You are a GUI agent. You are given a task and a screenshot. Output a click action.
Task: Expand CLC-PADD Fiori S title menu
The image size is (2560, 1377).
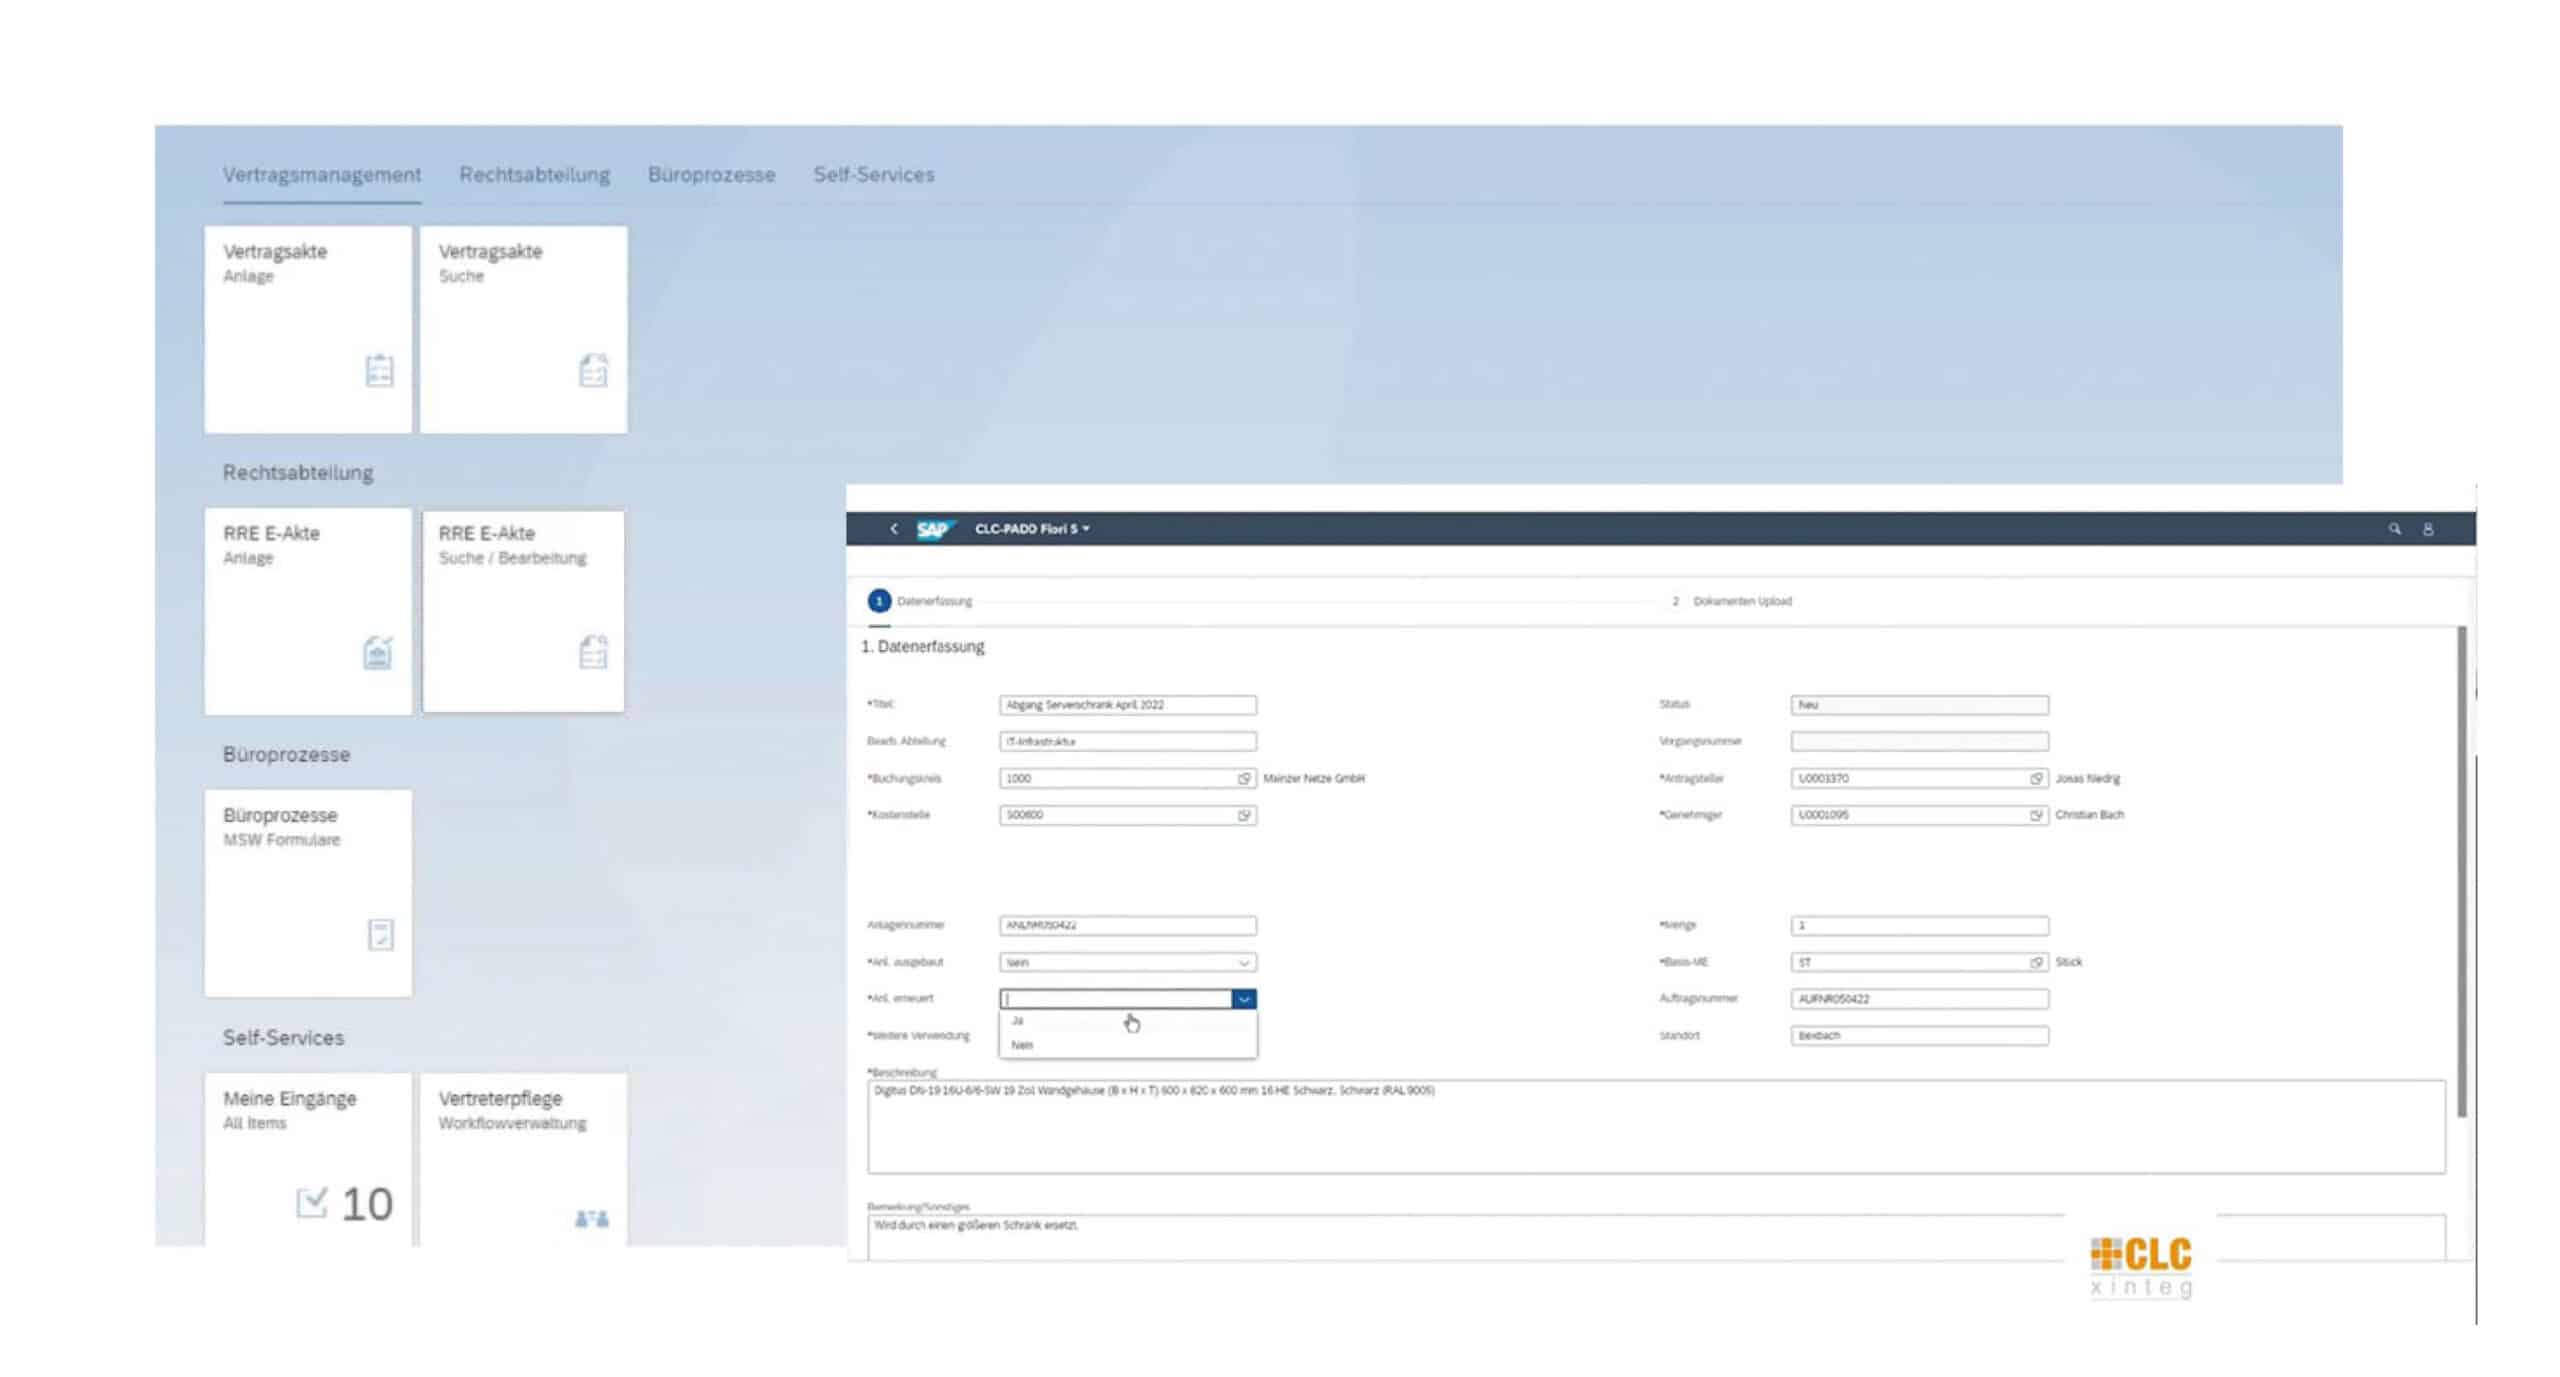pos(1032,528)
